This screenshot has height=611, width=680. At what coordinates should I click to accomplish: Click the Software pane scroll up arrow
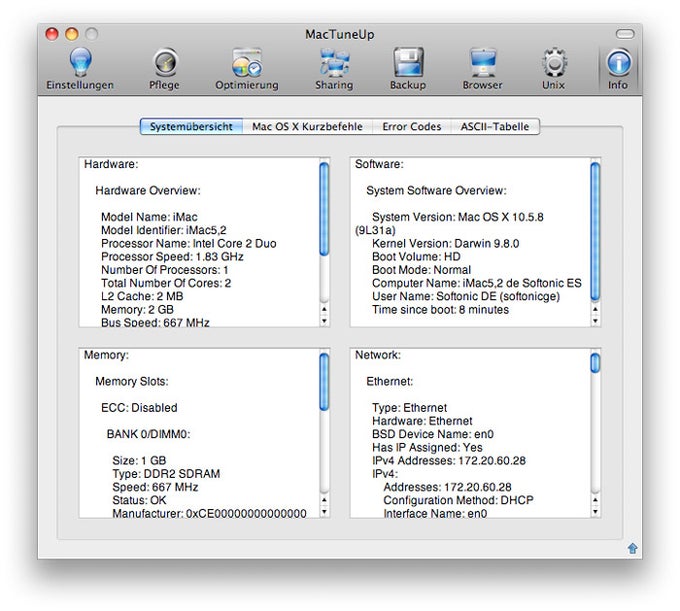(x=595, y=309)
